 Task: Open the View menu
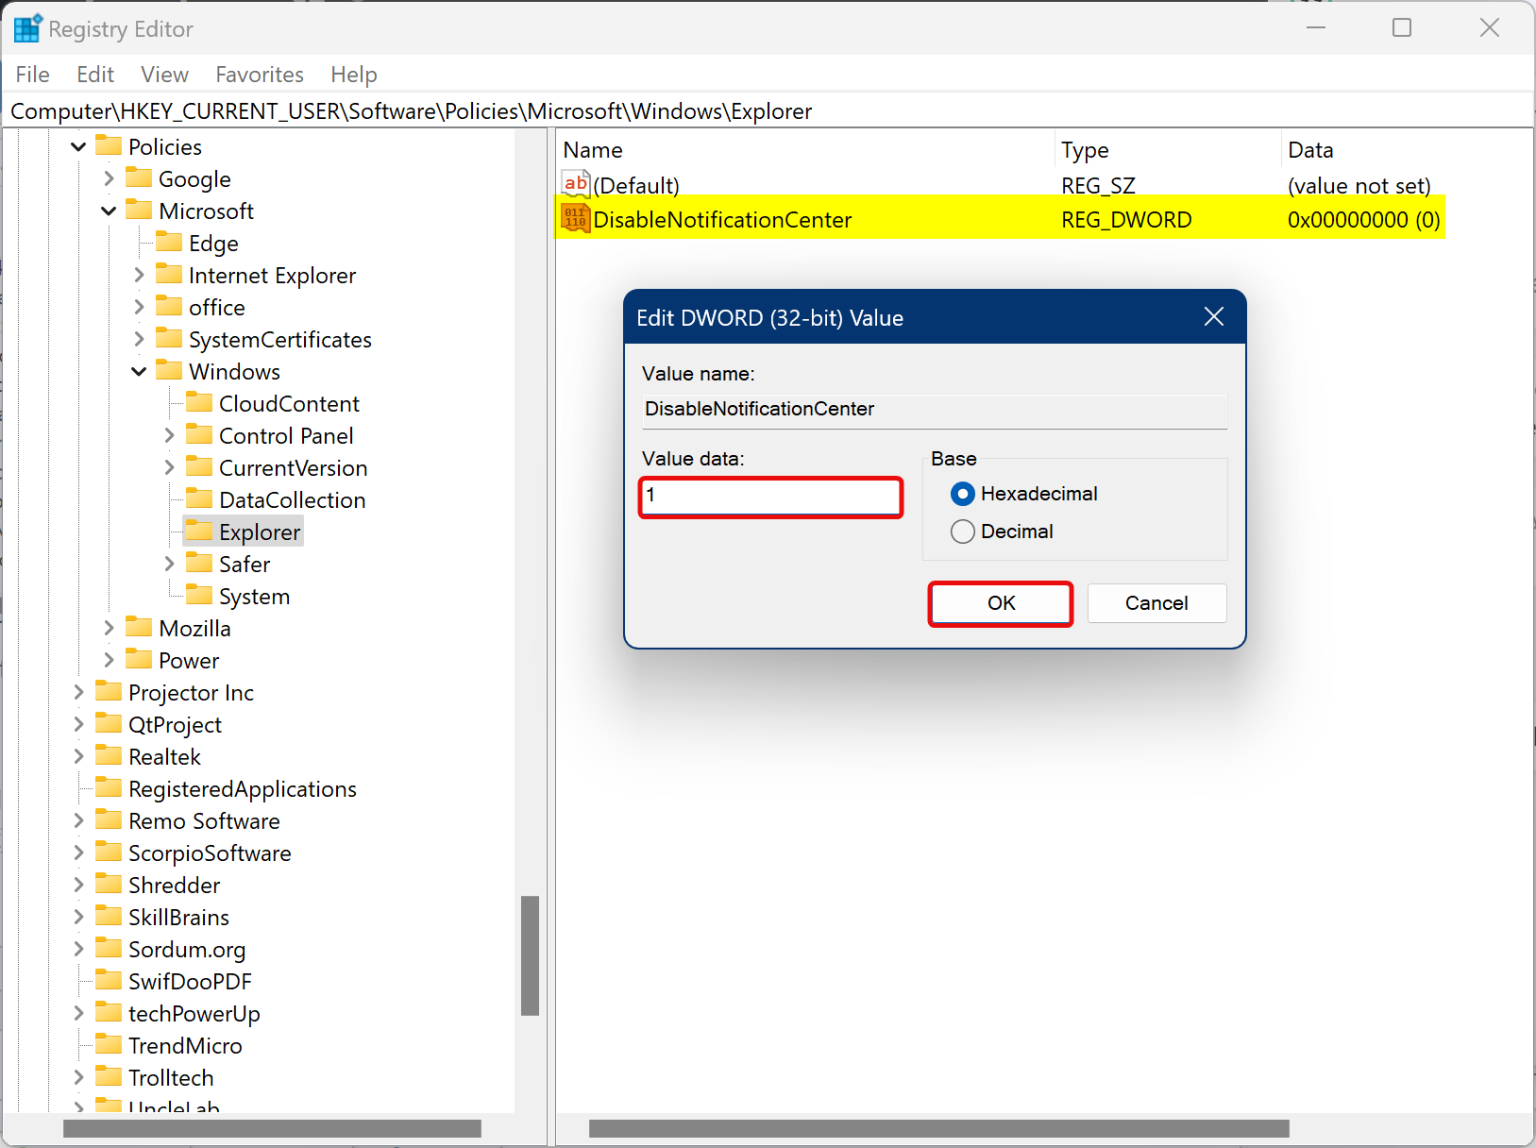[164, 74]
